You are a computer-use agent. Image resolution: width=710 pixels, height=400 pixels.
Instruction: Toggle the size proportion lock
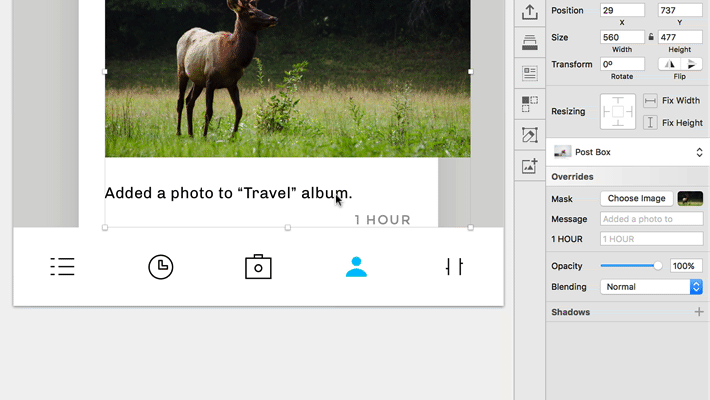tap(651, 37)
